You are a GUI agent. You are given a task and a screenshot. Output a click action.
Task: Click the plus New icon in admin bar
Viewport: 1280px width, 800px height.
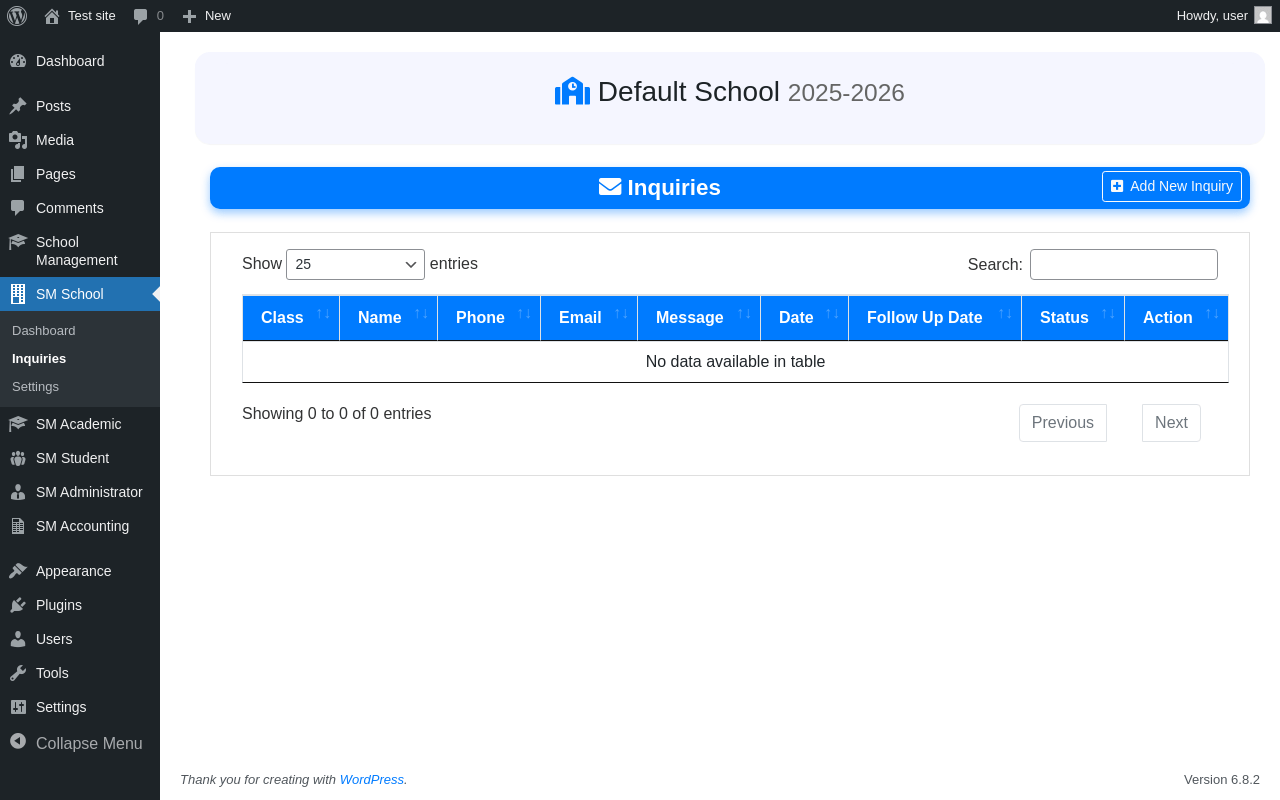[189, 16]
